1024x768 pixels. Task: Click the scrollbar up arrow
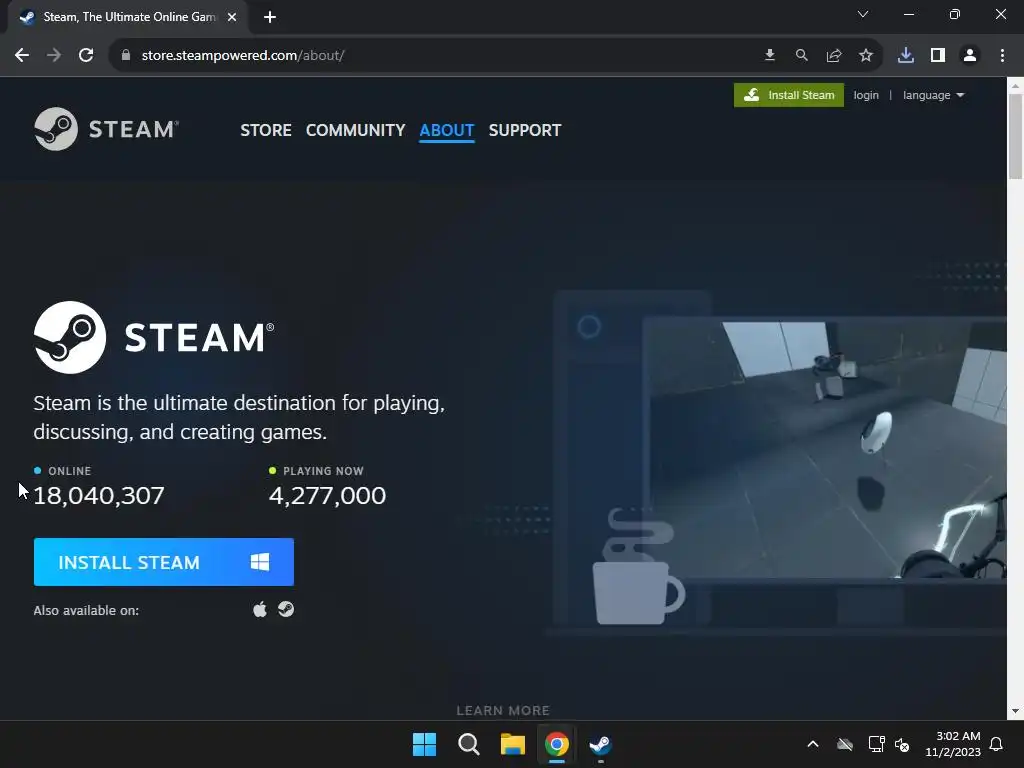(x=1015, y=85)
